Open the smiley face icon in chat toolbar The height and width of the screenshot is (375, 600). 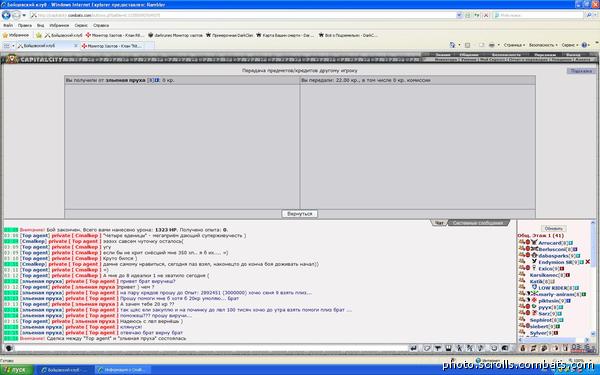(x=494, y=348)
